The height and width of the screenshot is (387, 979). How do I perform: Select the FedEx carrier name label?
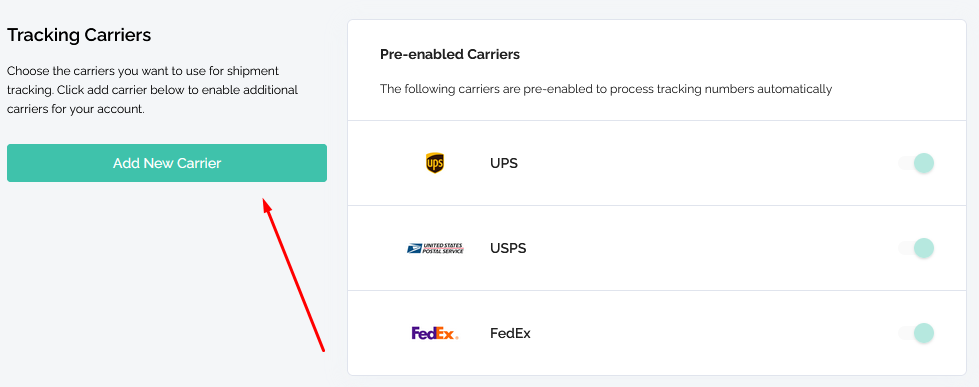tap(510, 333)
